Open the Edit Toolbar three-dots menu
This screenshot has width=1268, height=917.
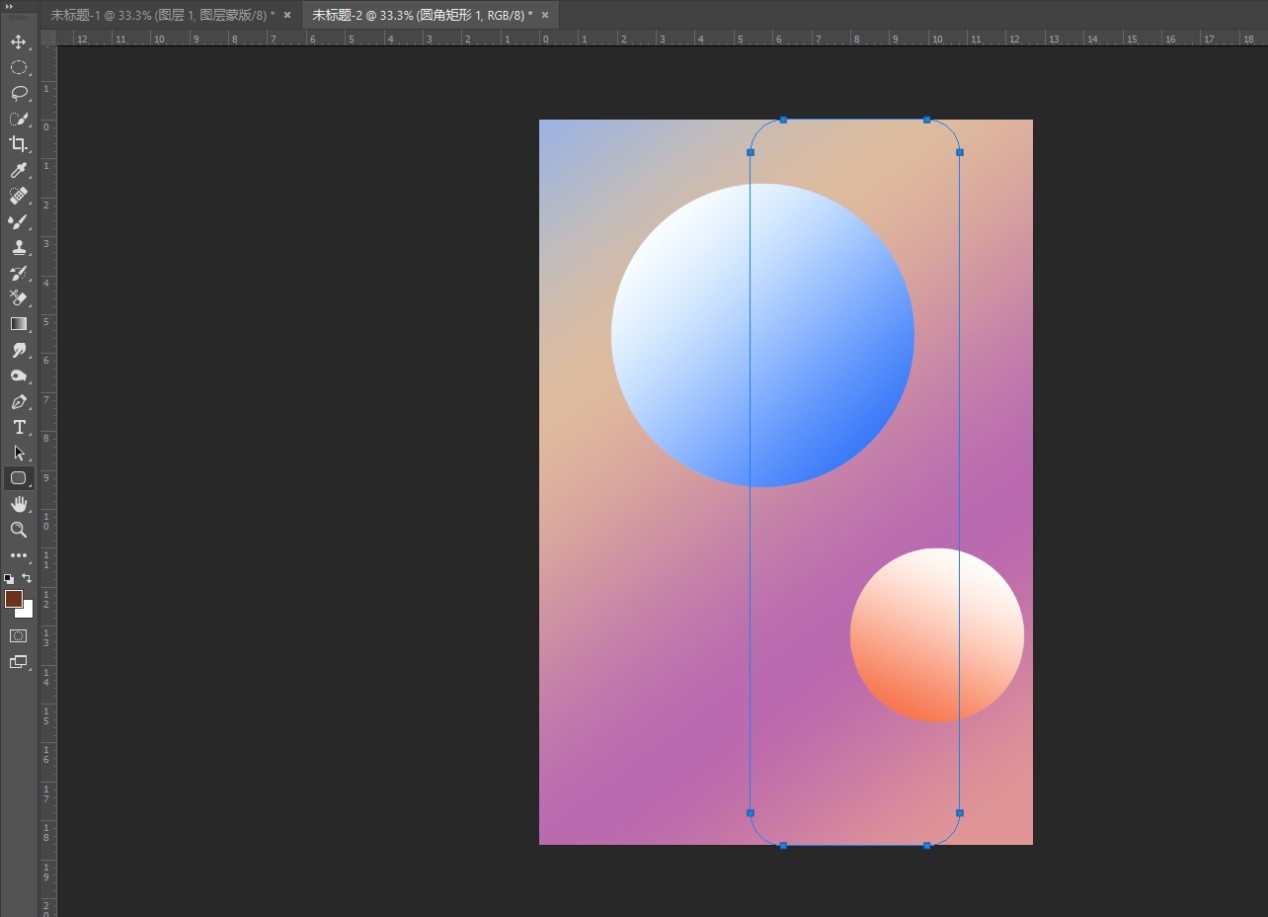click(x=18, y=555)
